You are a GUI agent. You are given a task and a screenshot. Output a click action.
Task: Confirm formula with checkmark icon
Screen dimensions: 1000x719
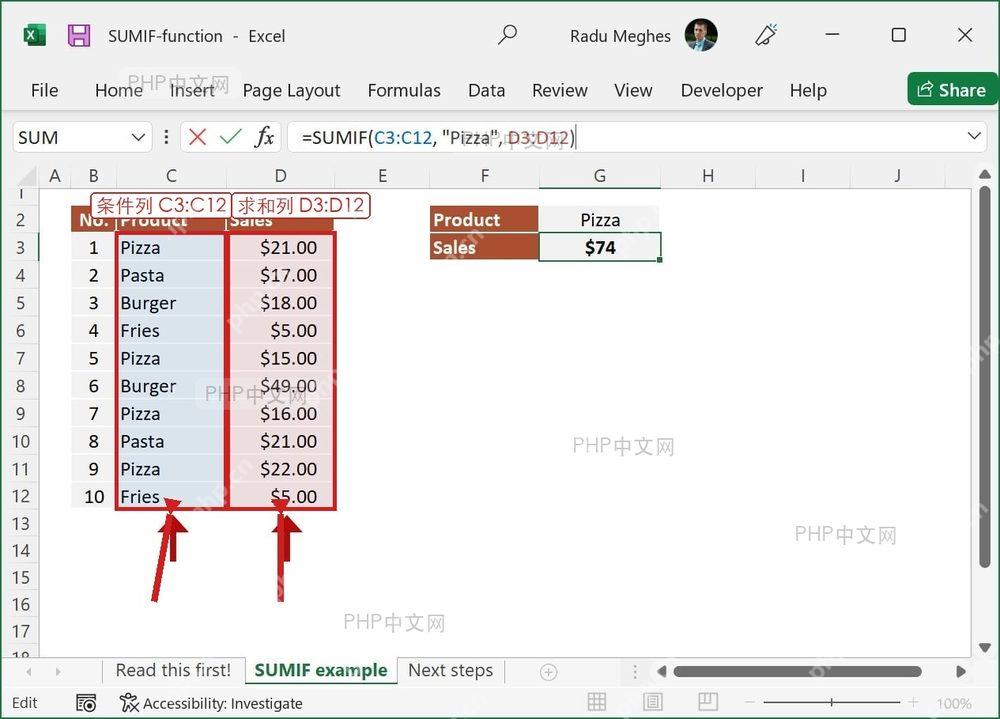point(230,137)
